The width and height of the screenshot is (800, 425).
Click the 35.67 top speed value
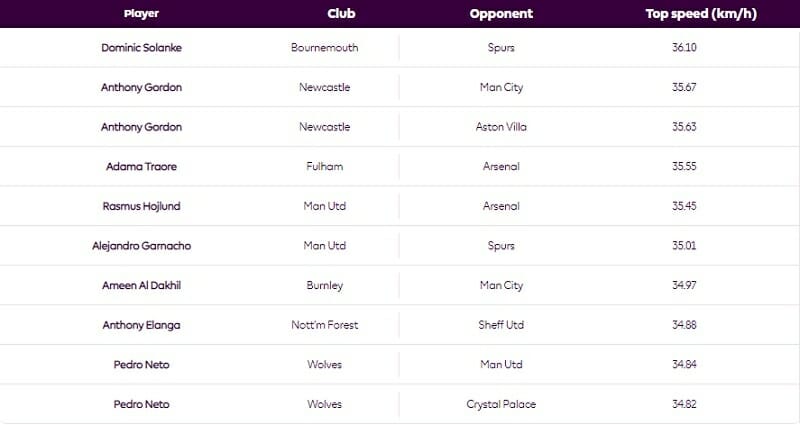coord(684,88)
